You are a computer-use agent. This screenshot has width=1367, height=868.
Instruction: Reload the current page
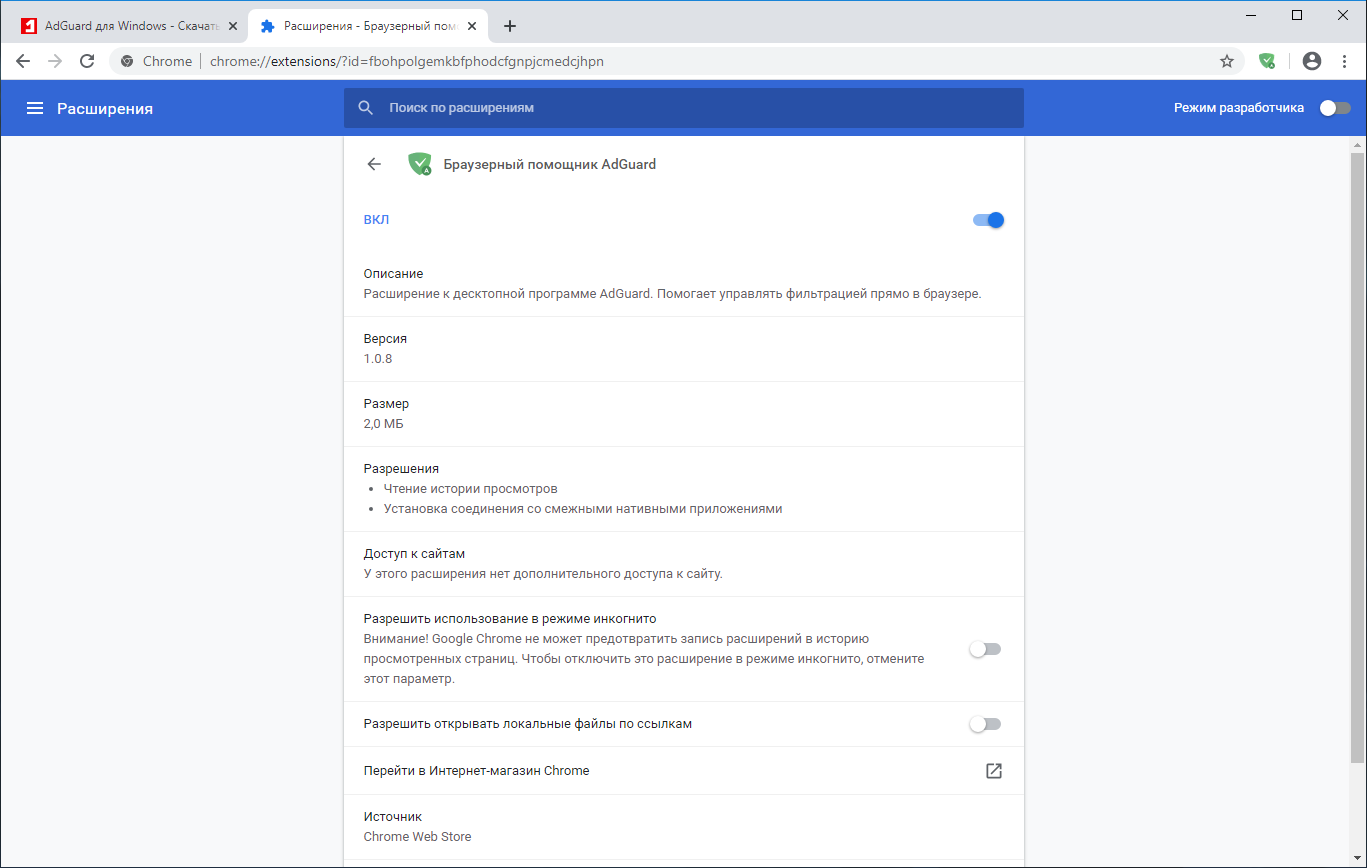87,61
